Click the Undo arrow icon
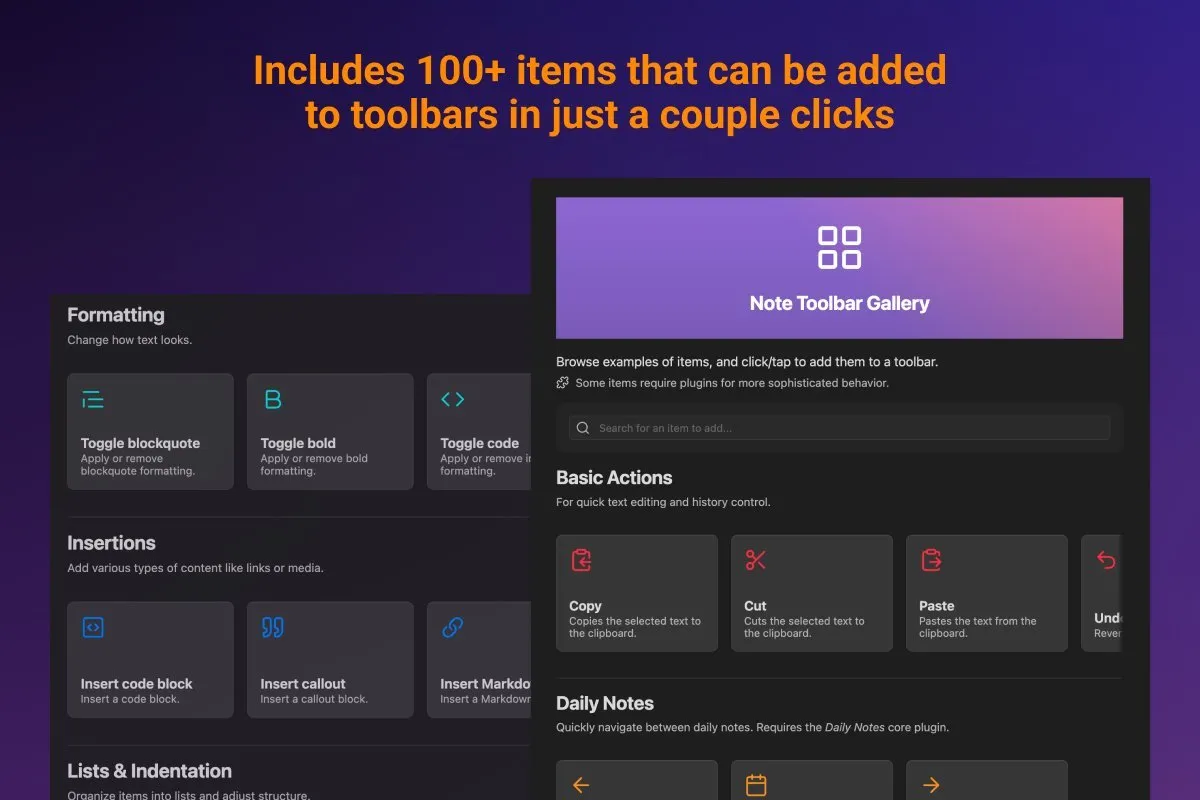Image resolution: width=1200 pixels, height=800 pixels. click(x=1106, y=560)
